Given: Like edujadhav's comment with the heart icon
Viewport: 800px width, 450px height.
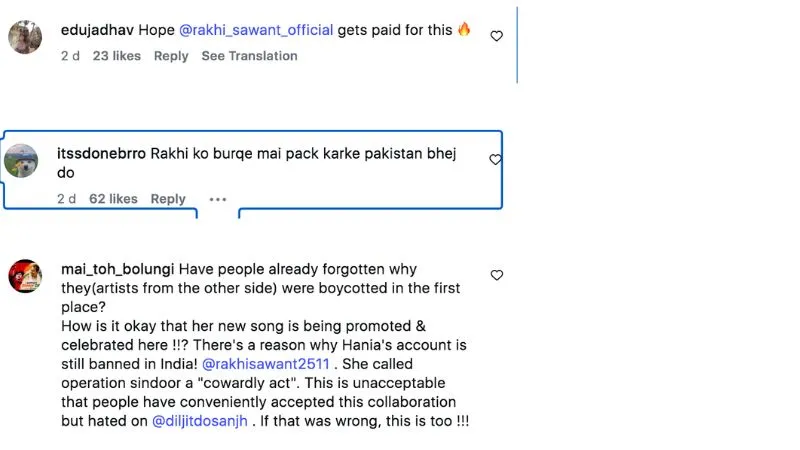Looking at the screenshot, I should pyautogui.click(x=496, y=36).
